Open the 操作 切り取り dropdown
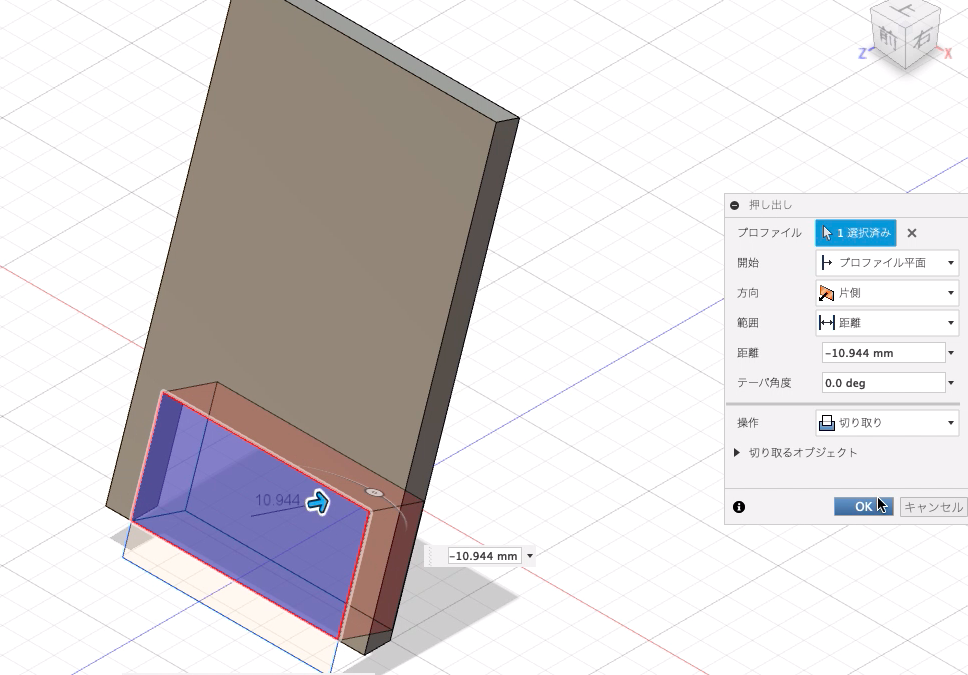This screenshot has width=968, height=675. pyautogui.click(x=887, y=422)
